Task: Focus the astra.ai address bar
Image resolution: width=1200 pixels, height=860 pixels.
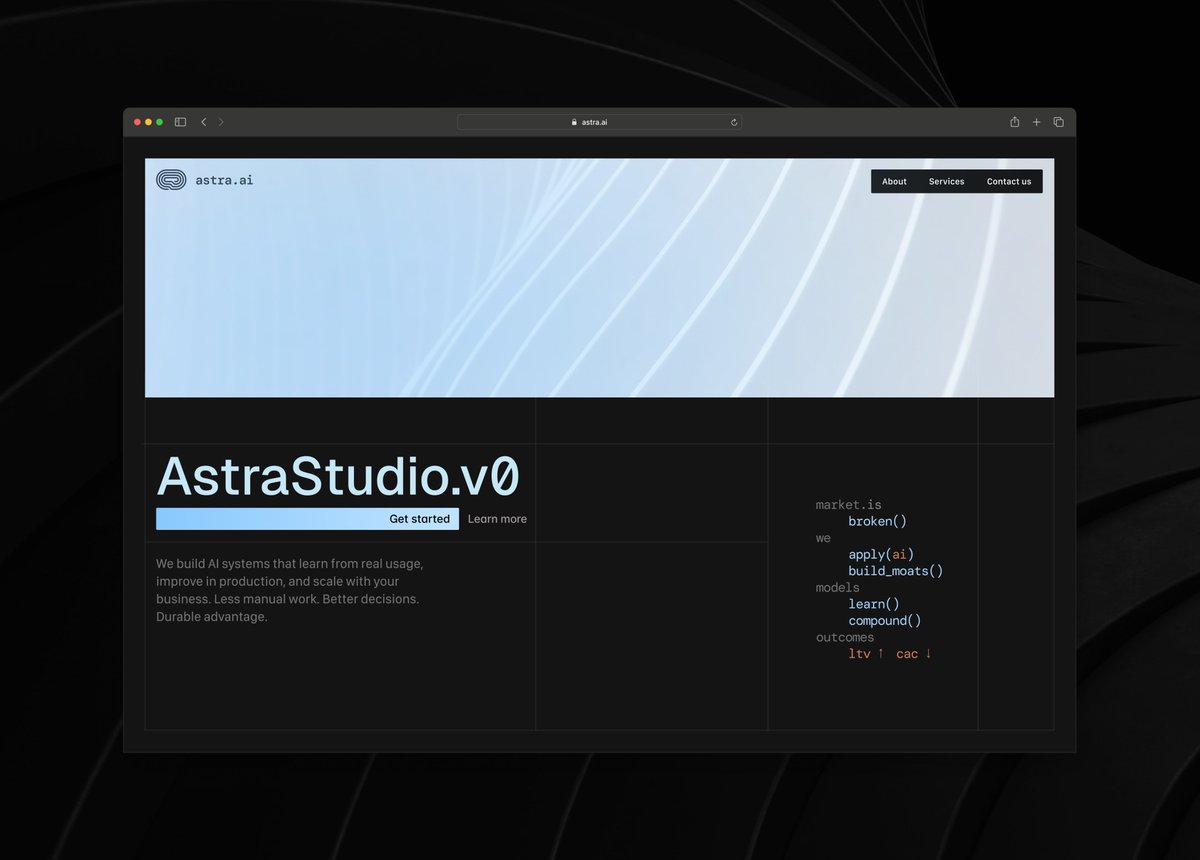Action: point(599,122)
